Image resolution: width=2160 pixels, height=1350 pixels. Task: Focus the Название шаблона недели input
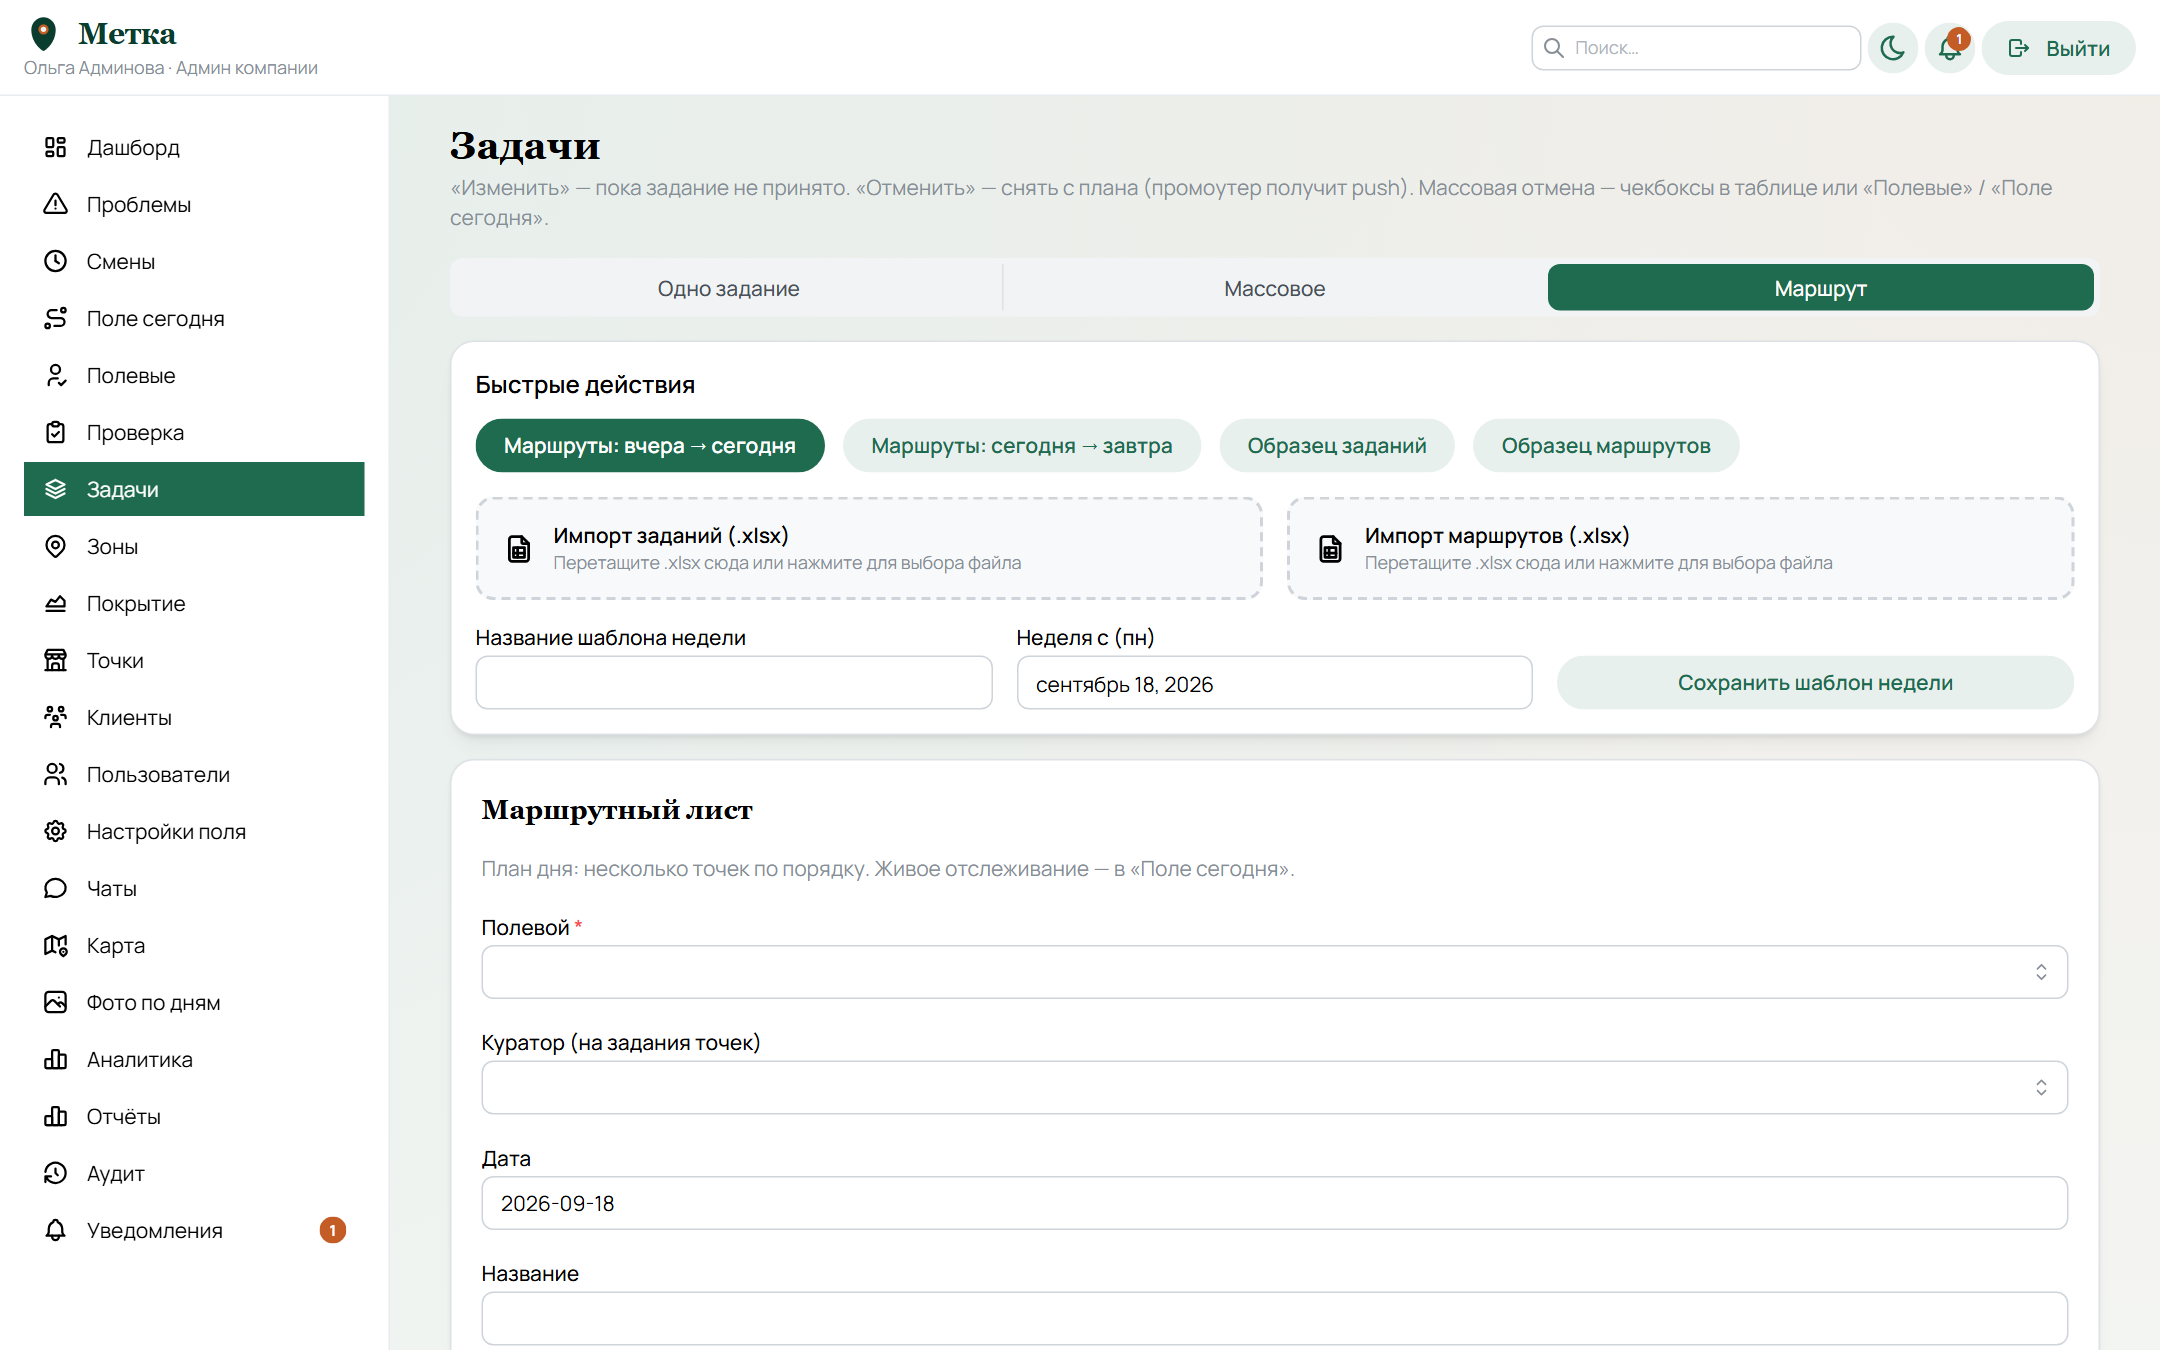(x=734, y=683)
